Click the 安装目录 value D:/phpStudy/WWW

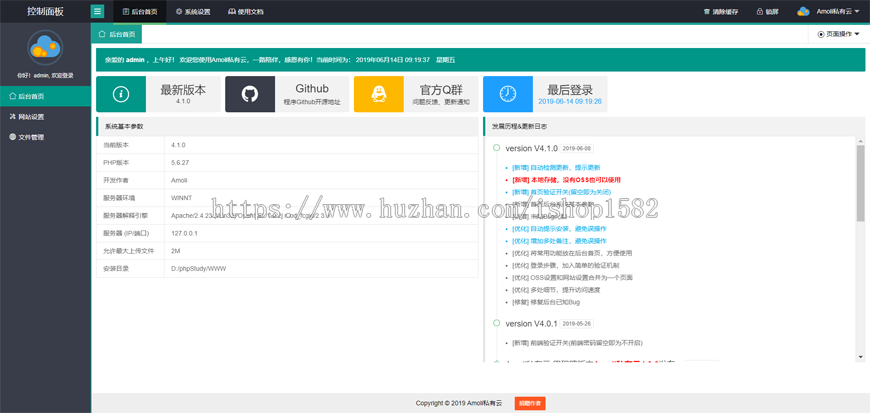tap(199, 269)
